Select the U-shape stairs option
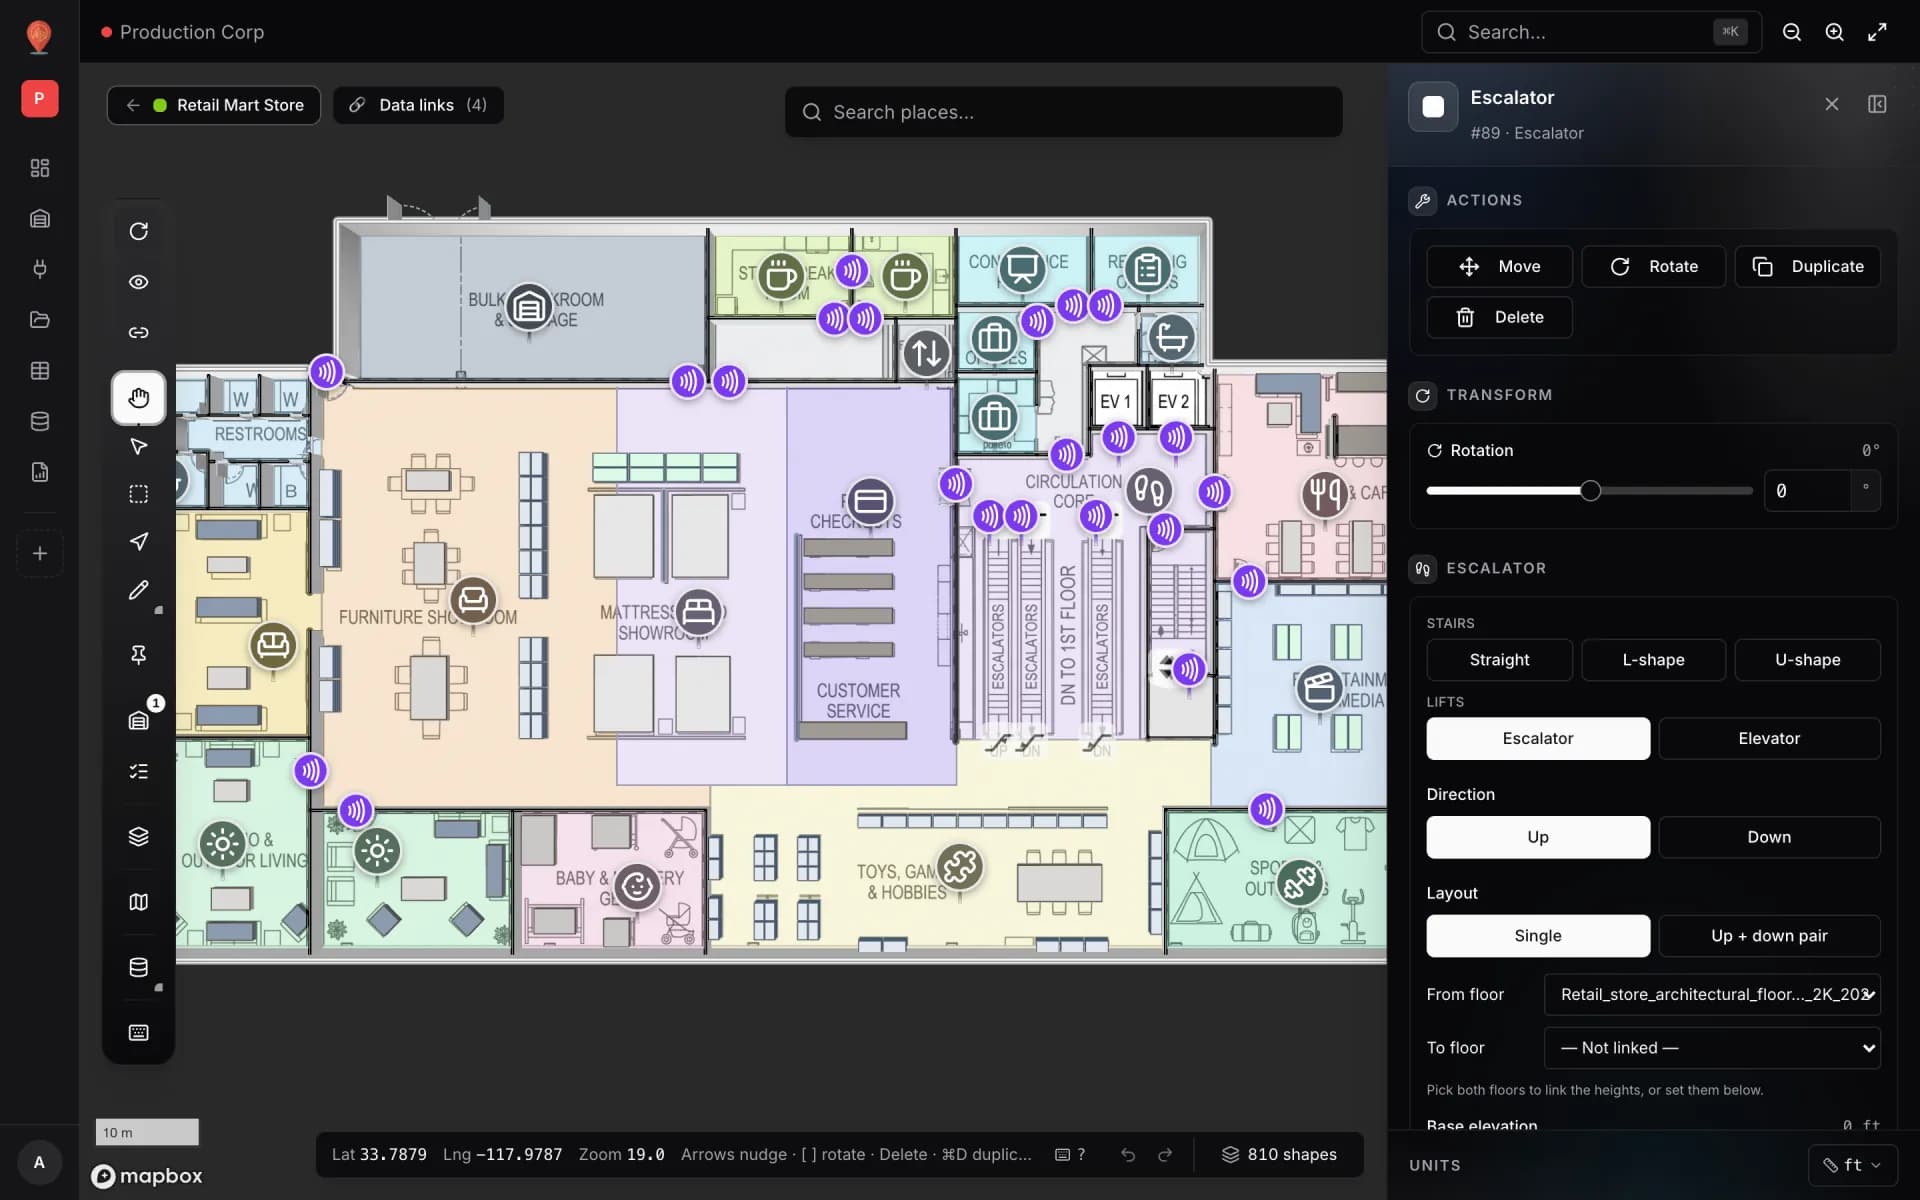1920x1200 pixels. click(1807, 660)
